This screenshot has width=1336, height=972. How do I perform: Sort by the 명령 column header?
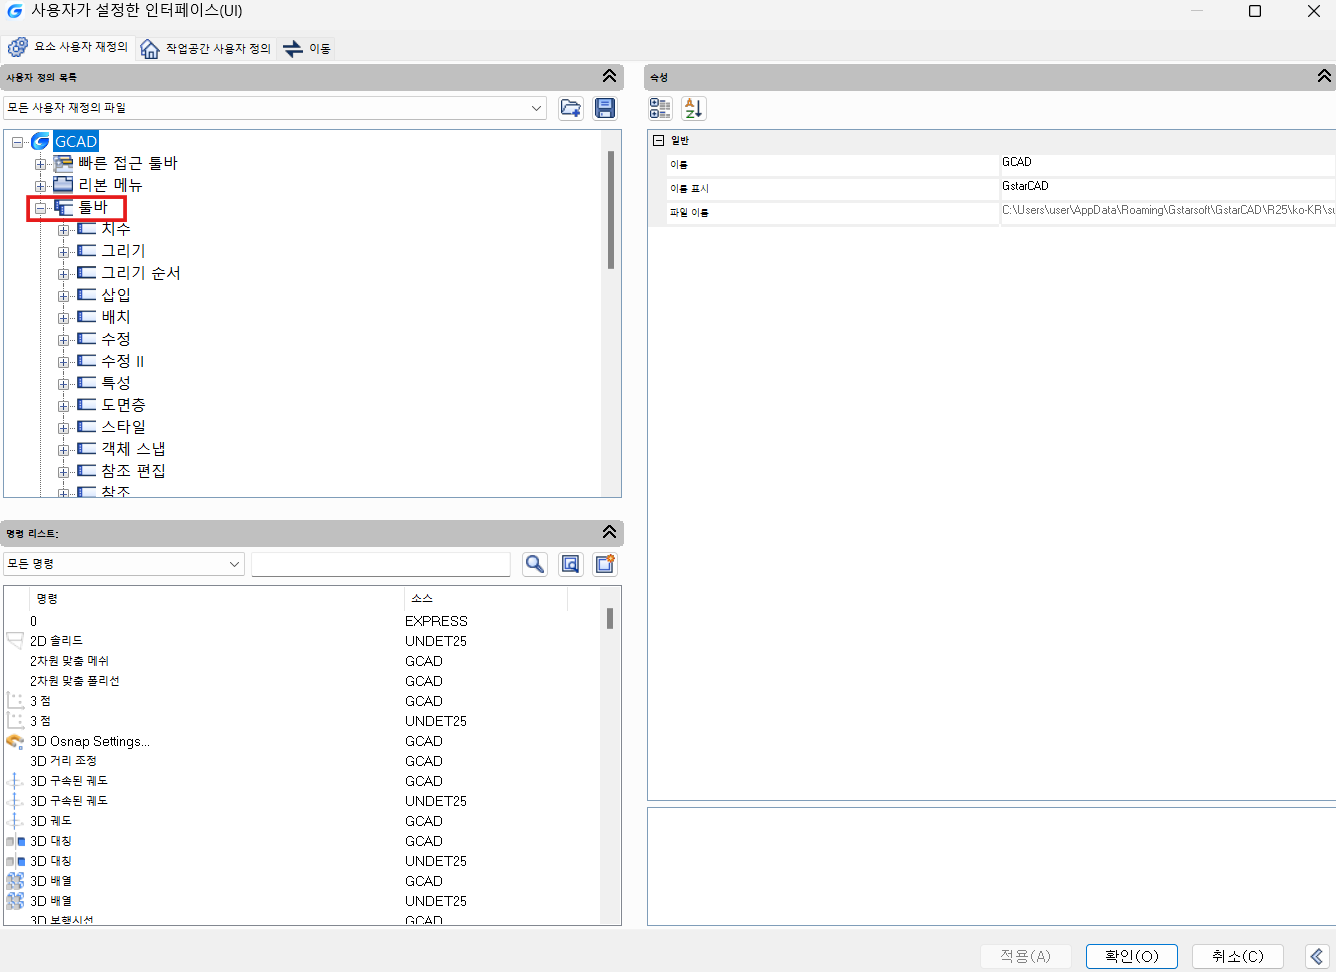(217, 598)
